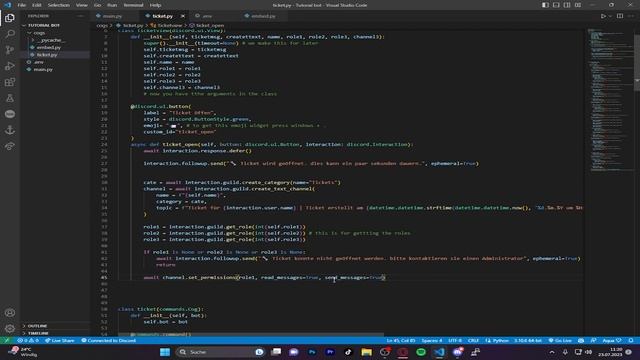640x360 pixels.
Task: Collapse the cogs folder in Explorer
Action: (x=39, y=33)
